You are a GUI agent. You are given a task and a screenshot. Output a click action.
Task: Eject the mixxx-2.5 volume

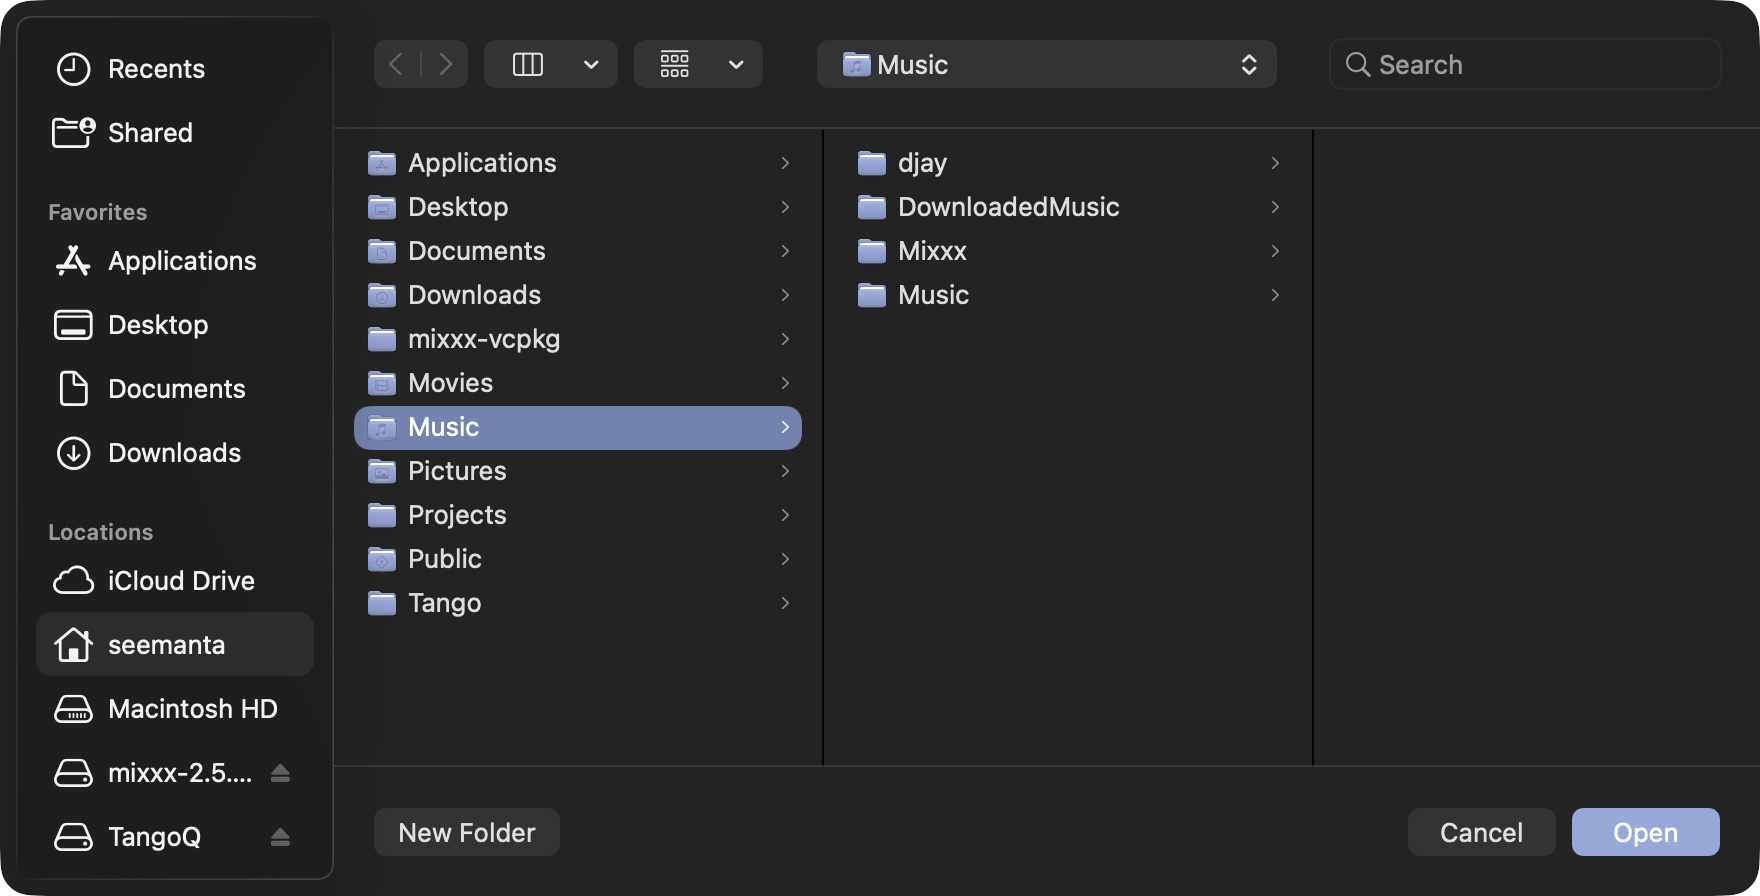pos(280,773)
